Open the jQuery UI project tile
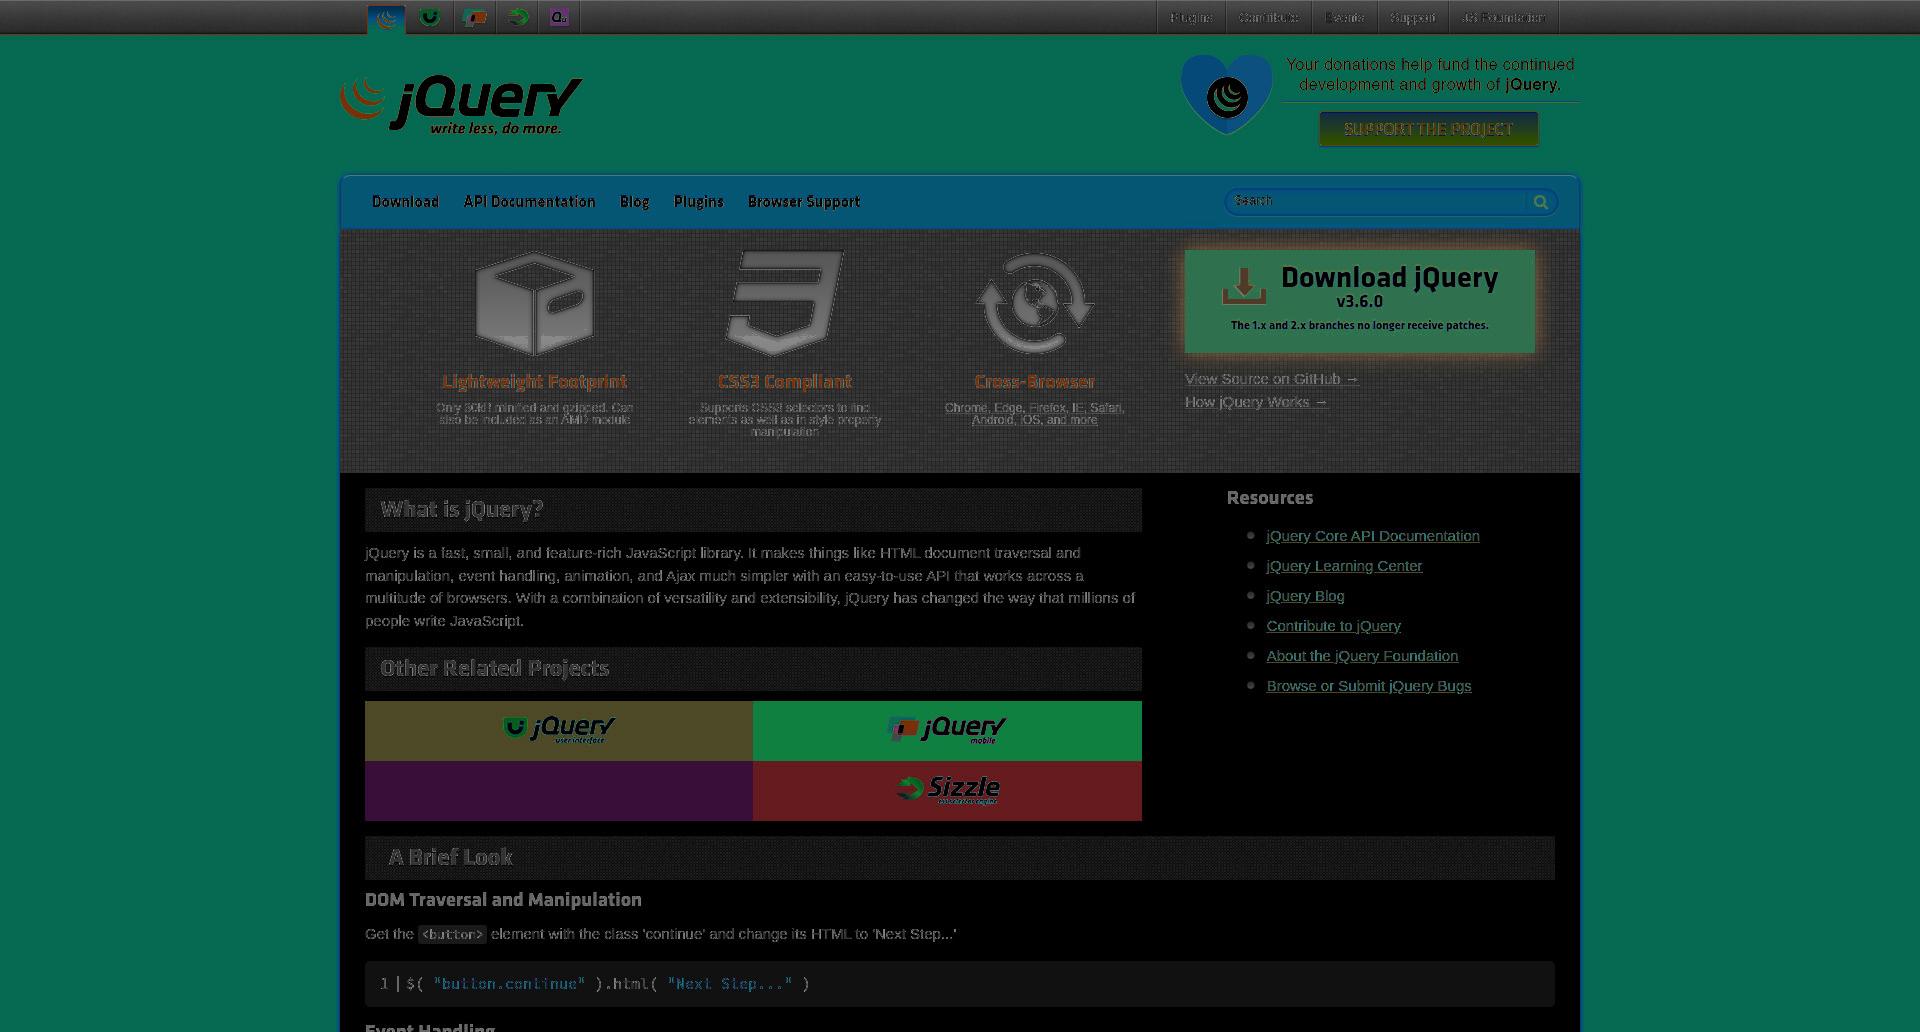The height and width of the screenshot is (1032, 1920). click(x=559, y=731)
